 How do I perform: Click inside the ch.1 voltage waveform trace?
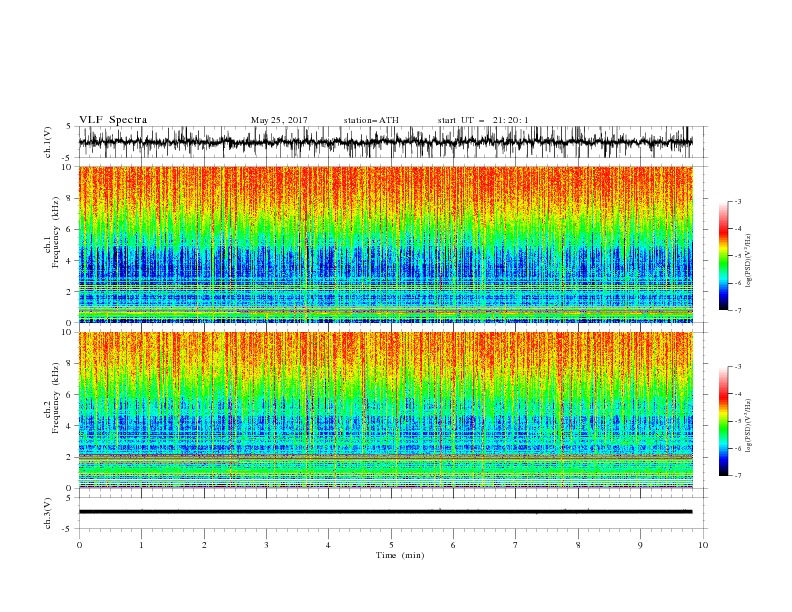point(385,142)
